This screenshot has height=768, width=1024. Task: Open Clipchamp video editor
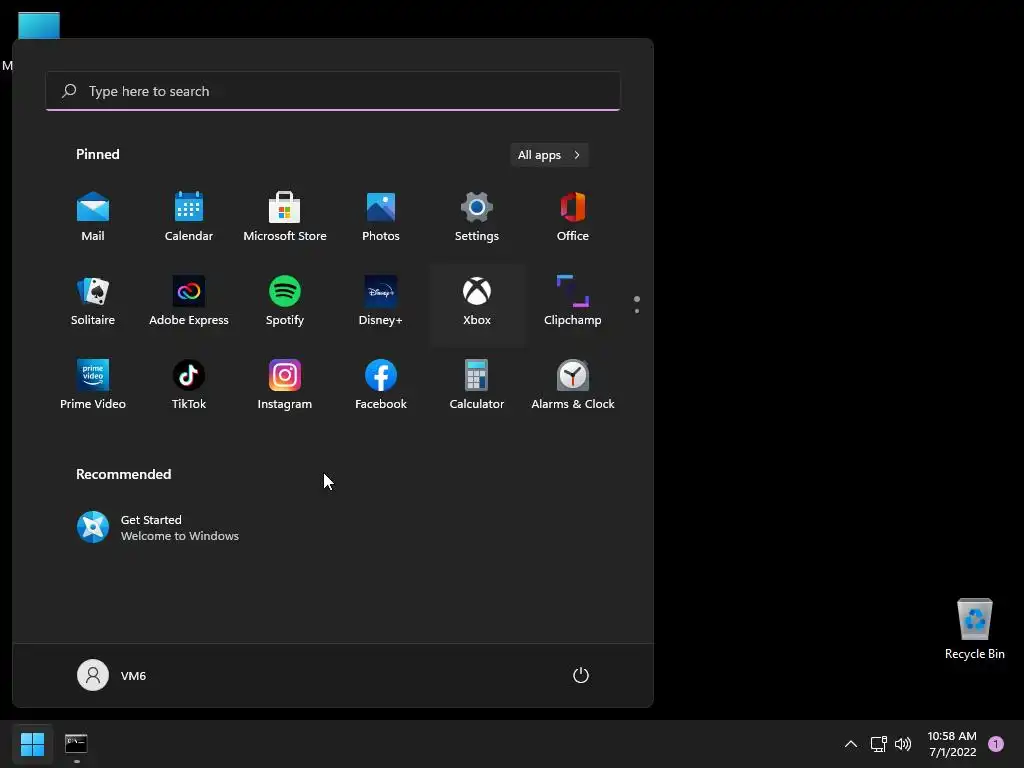pyautogui.click(x=573, y=301)
